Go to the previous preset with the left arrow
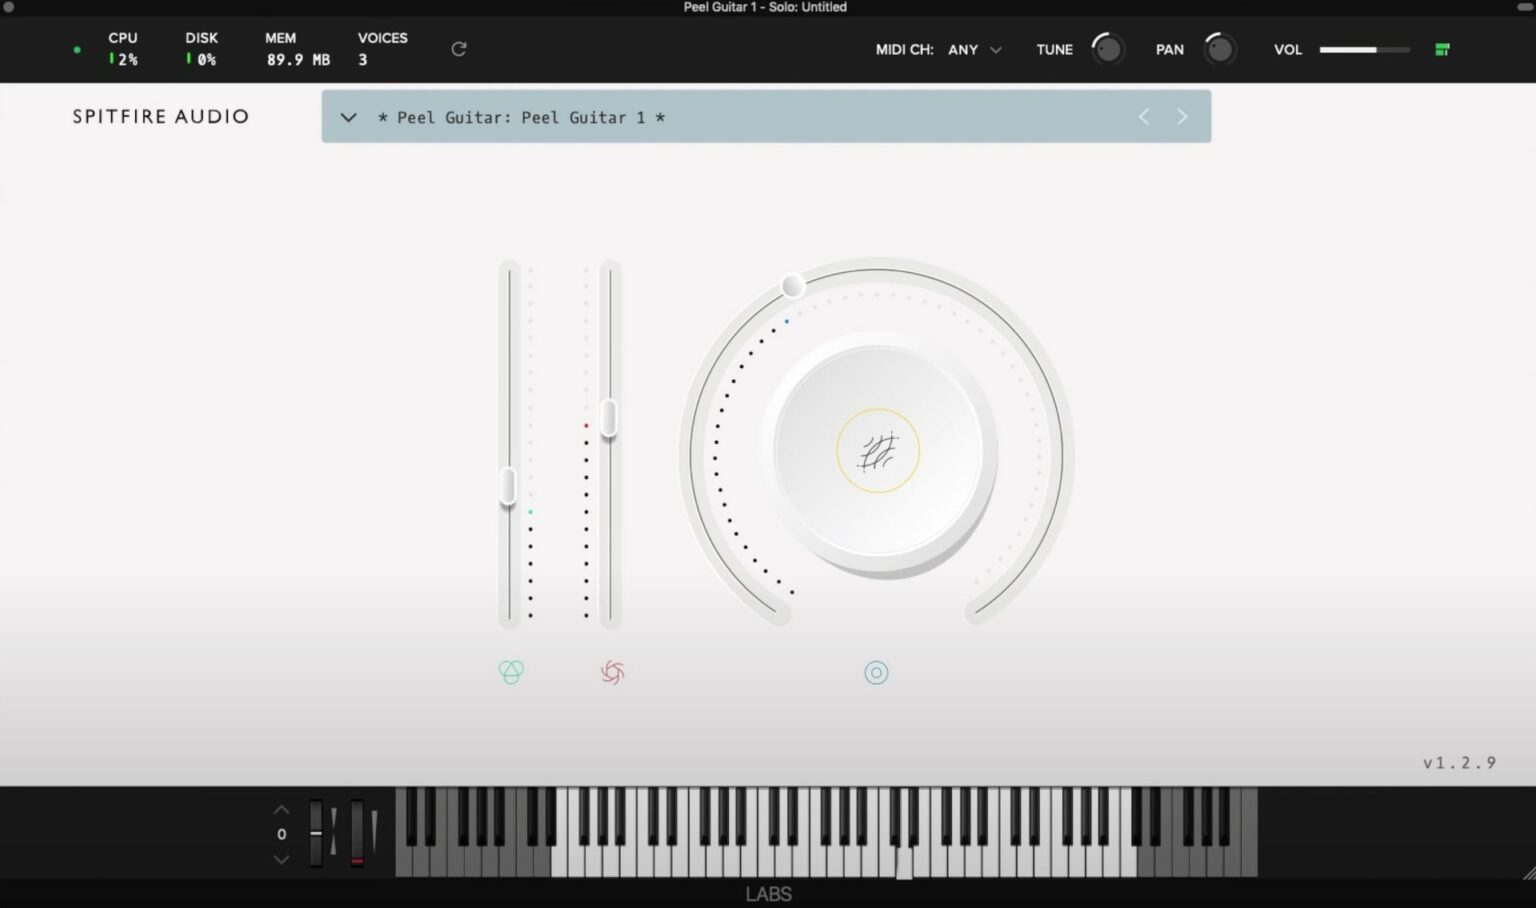Image resolution: width=1536 pixels, height=908 pixels. click(x=1143, y=117)
